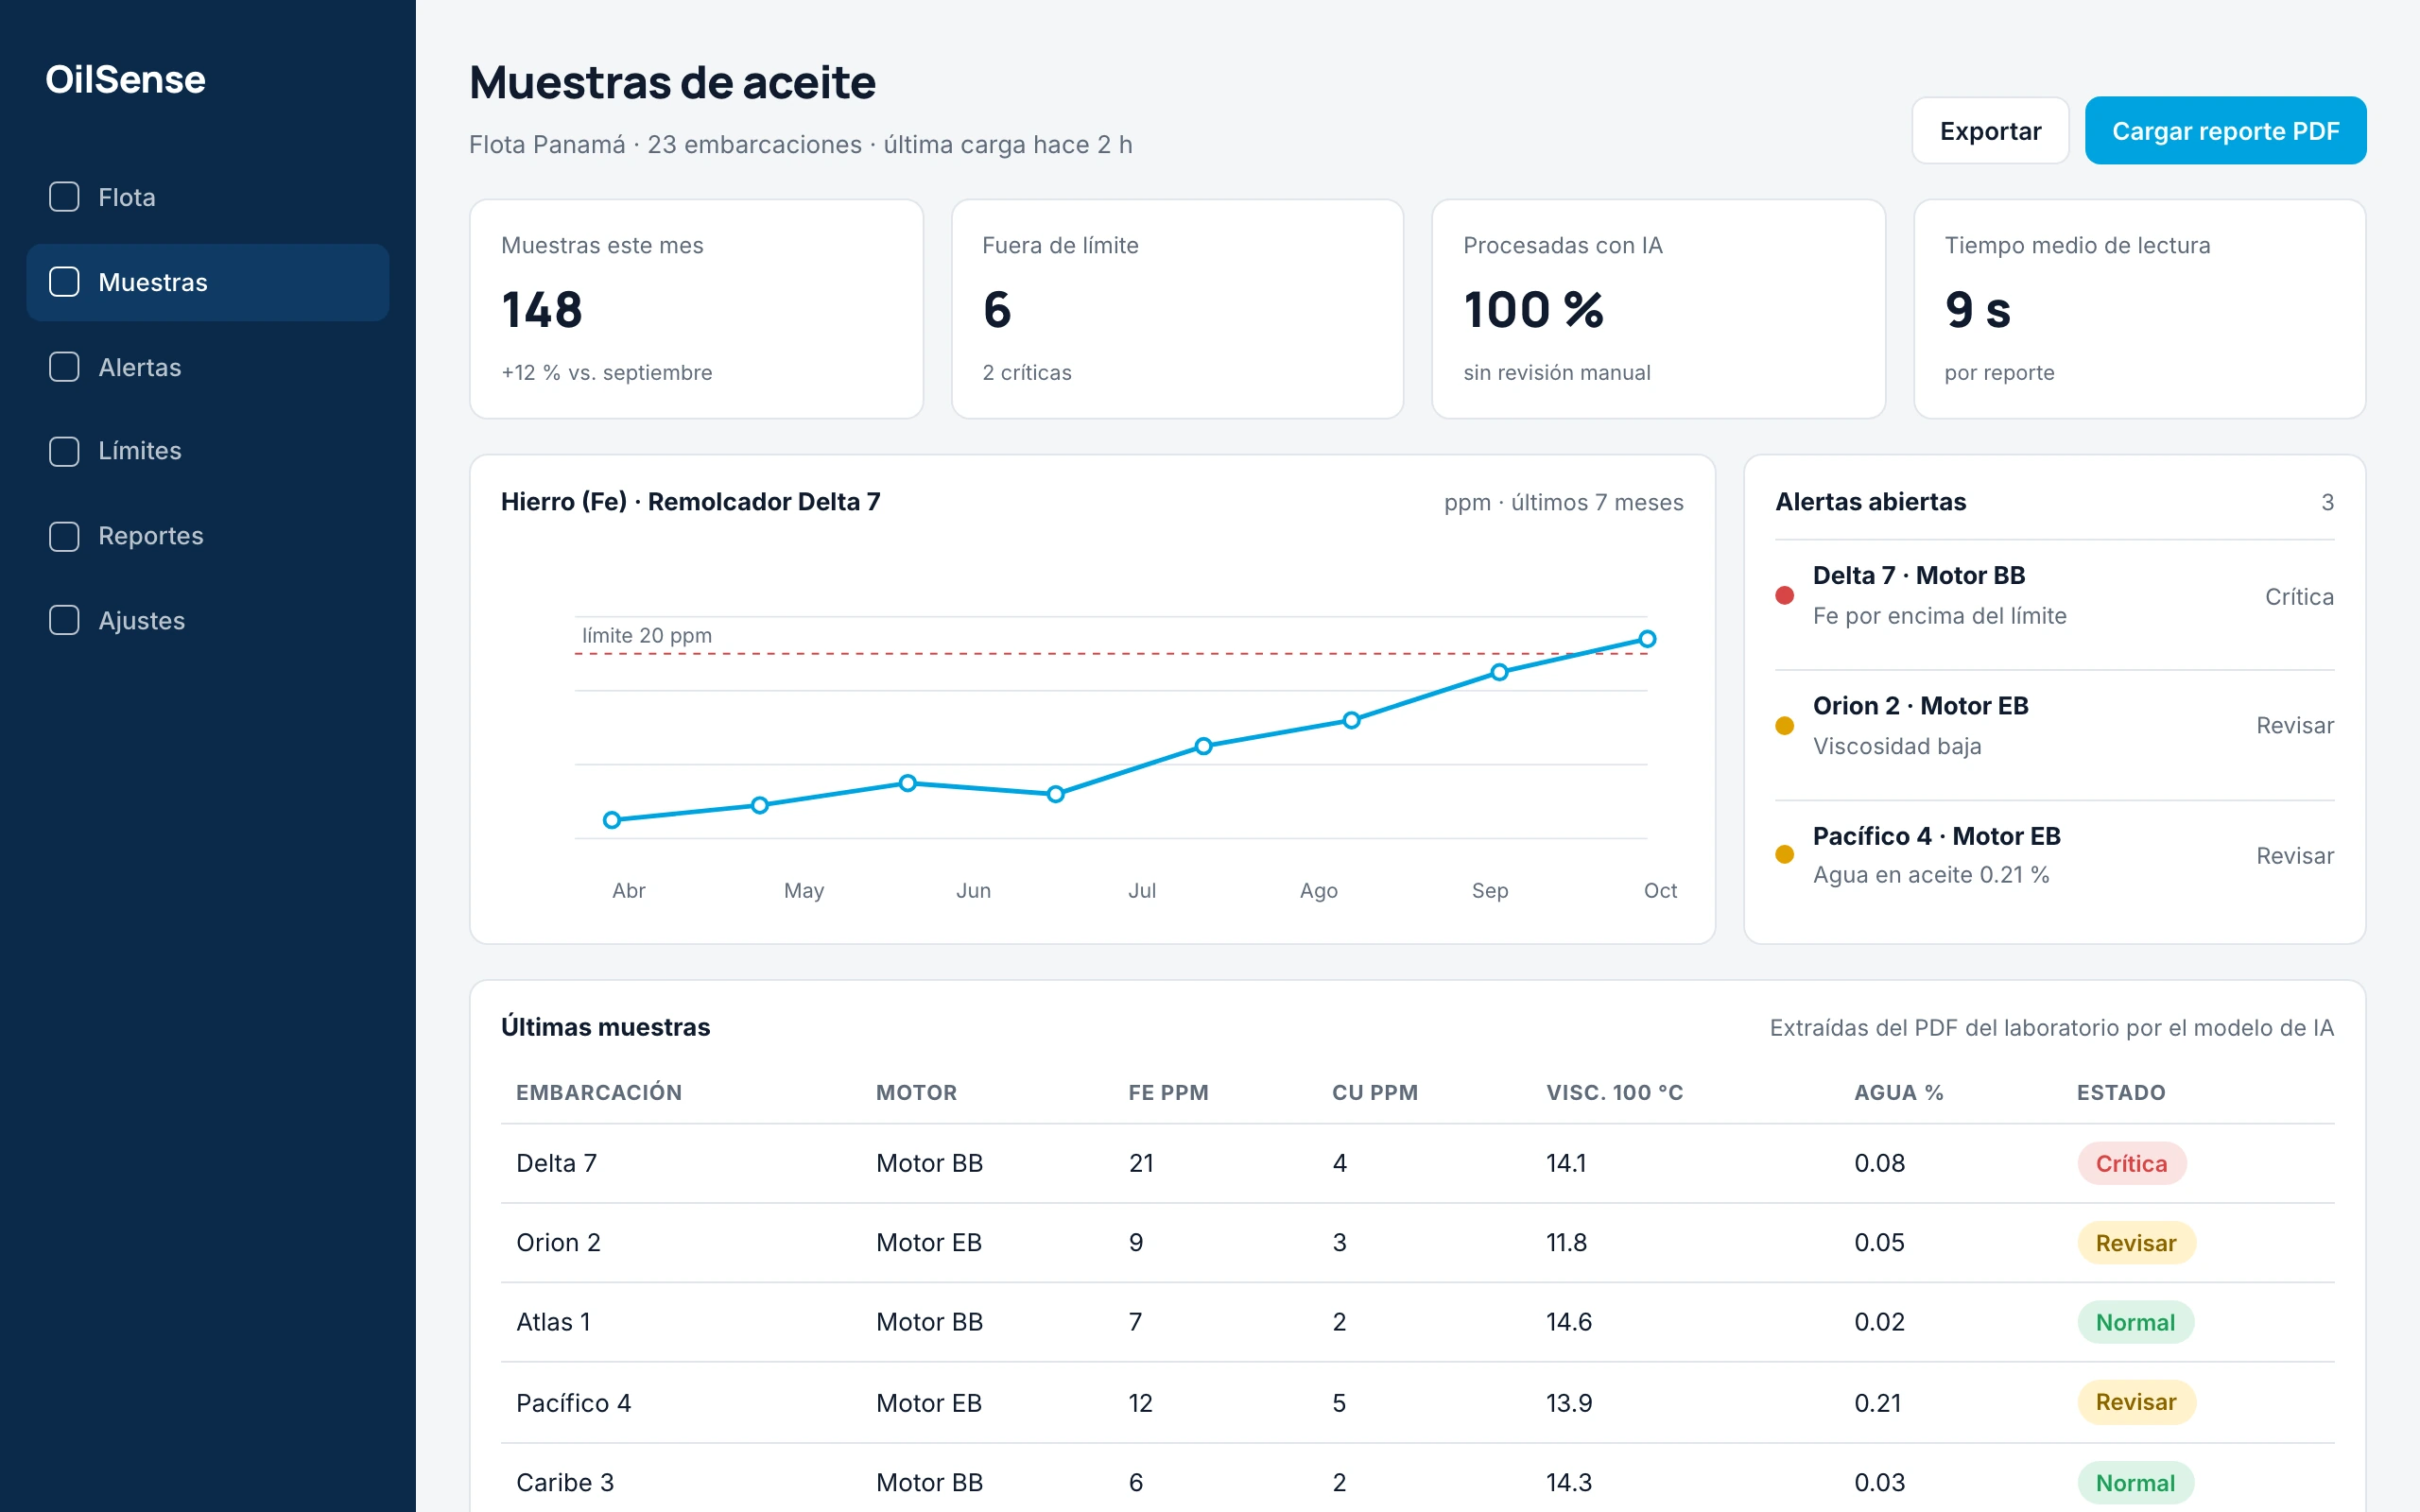Select the Jul data point on the chart
Viewport: 2420px width, 1512px height.
(x=1055, y=794)
